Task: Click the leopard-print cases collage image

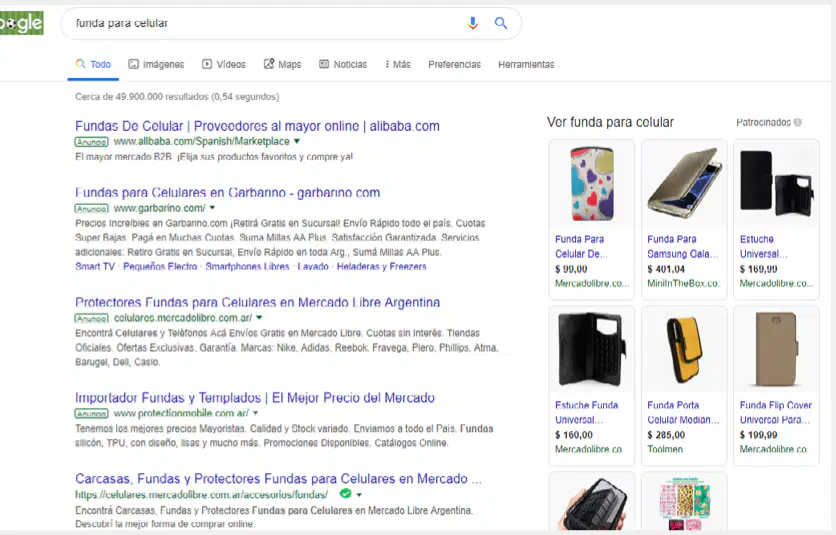Action: pyautogui.click(x=685, y=502)
